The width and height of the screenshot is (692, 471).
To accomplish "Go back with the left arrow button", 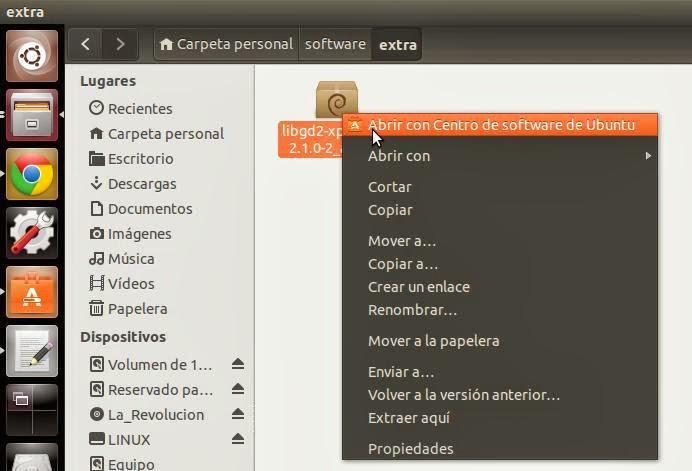I will [86, 44].
